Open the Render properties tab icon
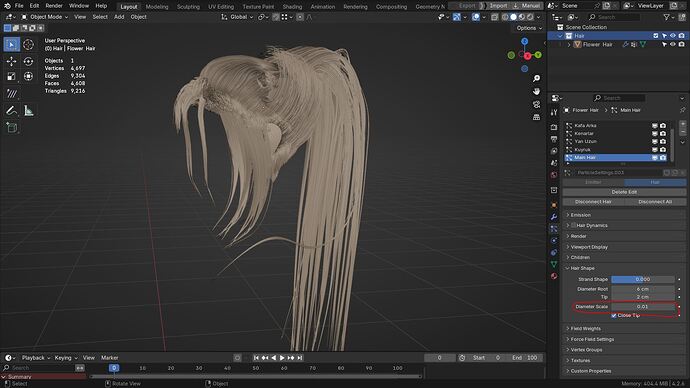 click(x=554, y=127)
